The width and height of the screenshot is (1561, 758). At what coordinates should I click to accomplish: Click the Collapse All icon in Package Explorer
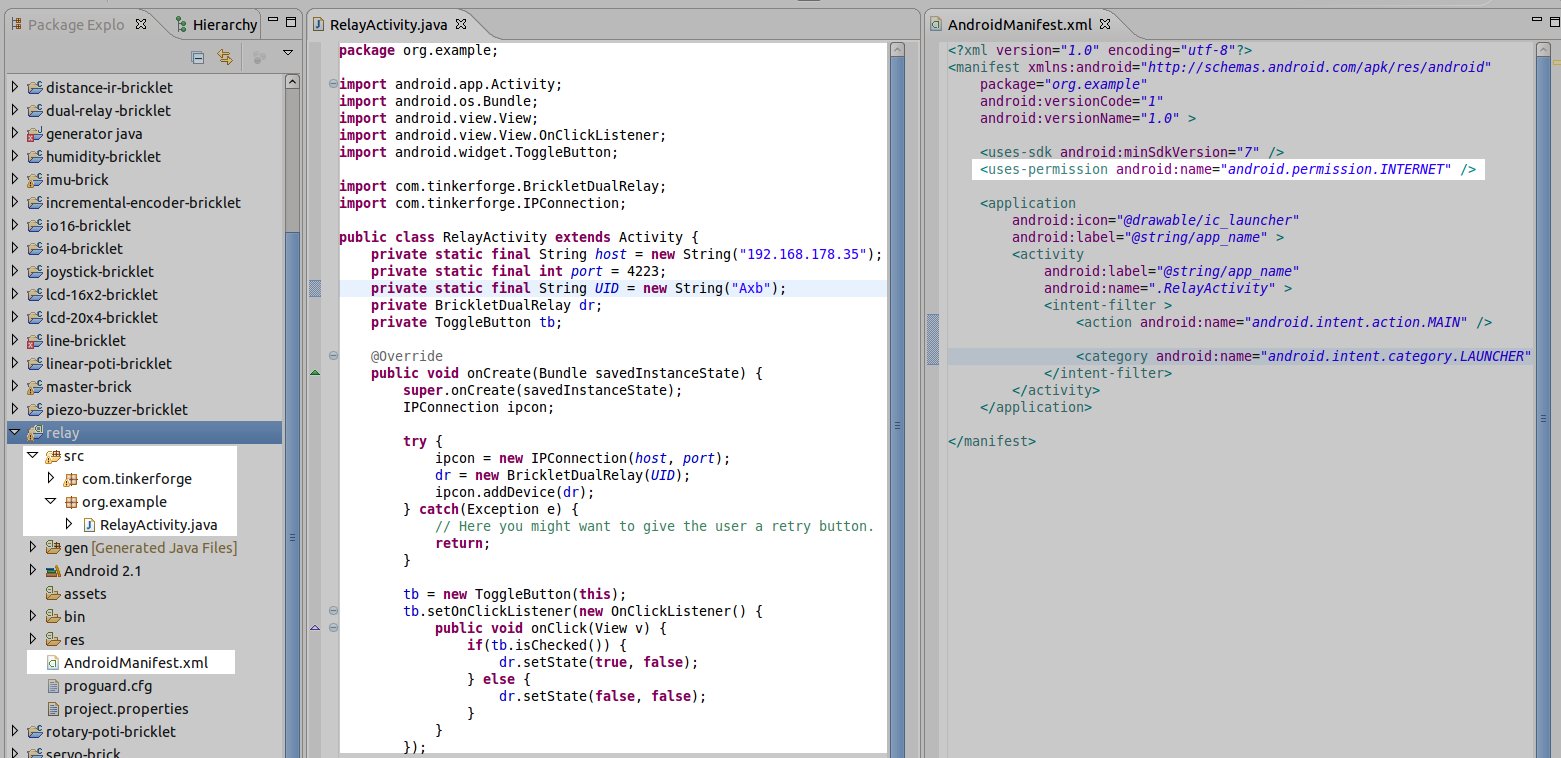pos(198,57)
